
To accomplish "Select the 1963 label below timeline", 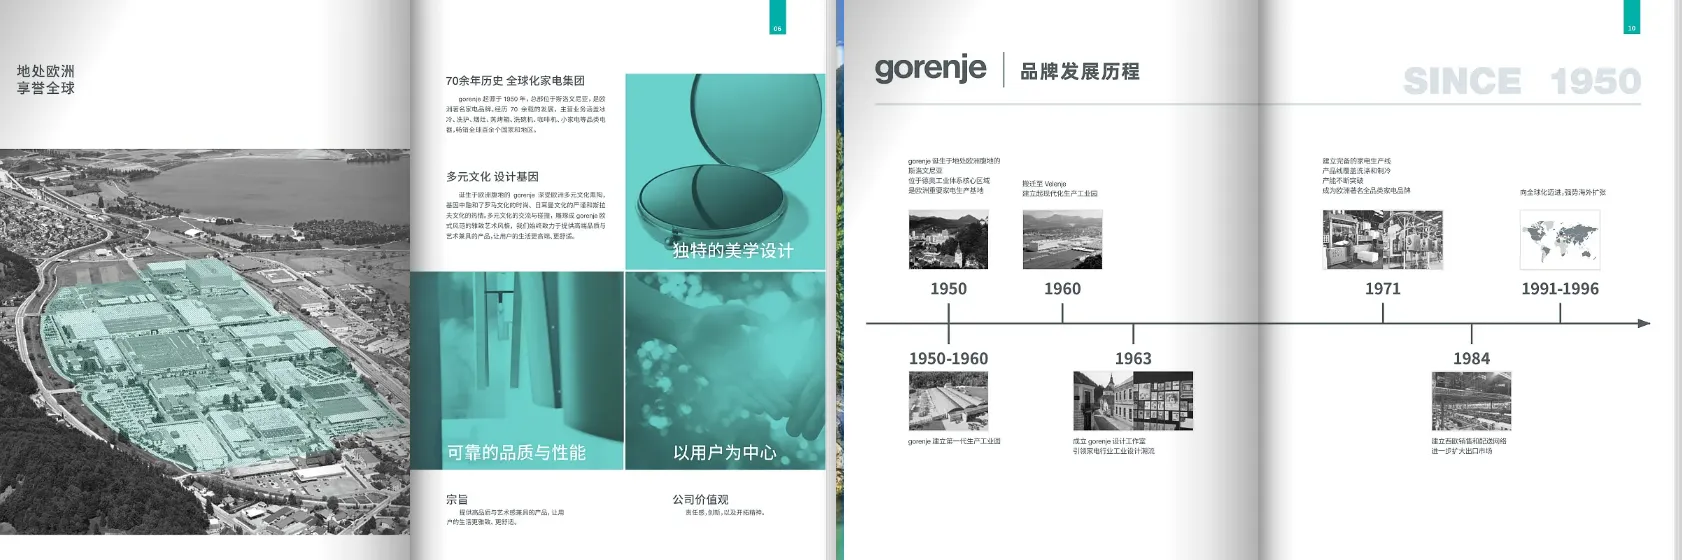I will (1133, 359).
